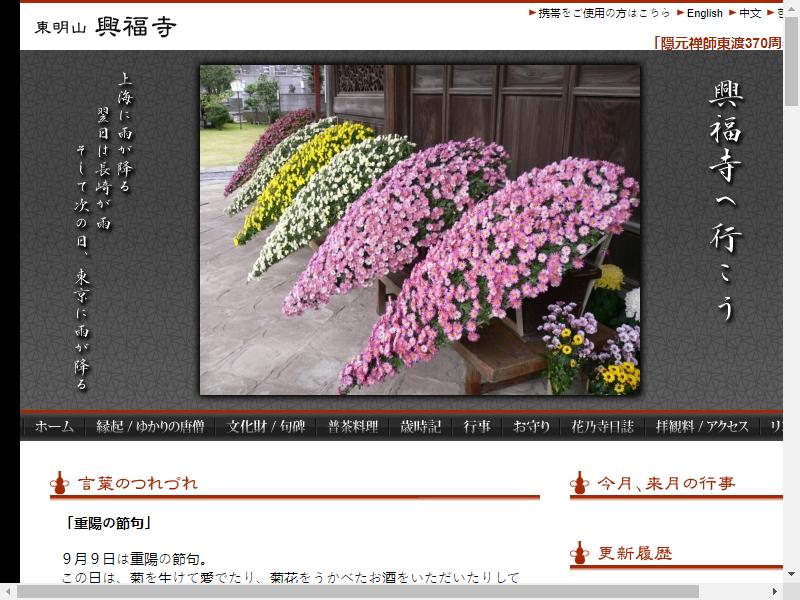This screenshot has width=800, height=600.
Task: Click the vertical 上海に雨が降る poem line
Action: (x=125, y=132)
